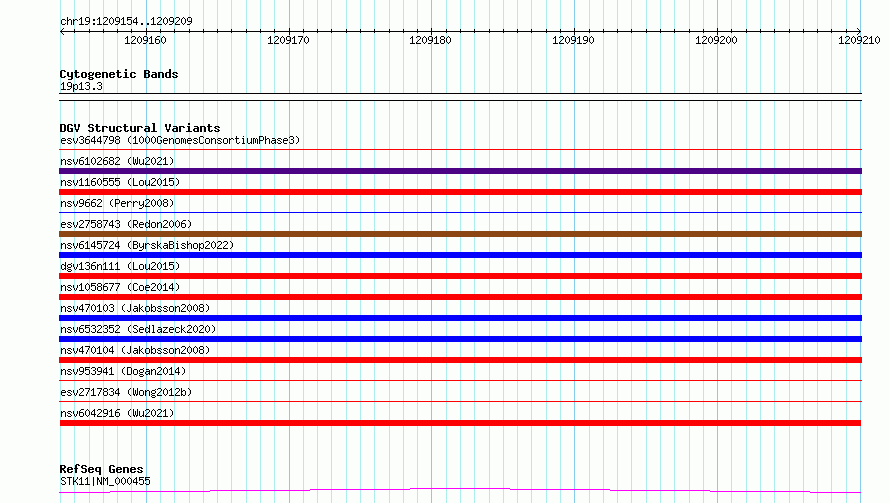The image size is (890, 503).
Task: Open variant nsv6532352 (Sedlazeck2020) label
Action: click(x=138, y=329)
